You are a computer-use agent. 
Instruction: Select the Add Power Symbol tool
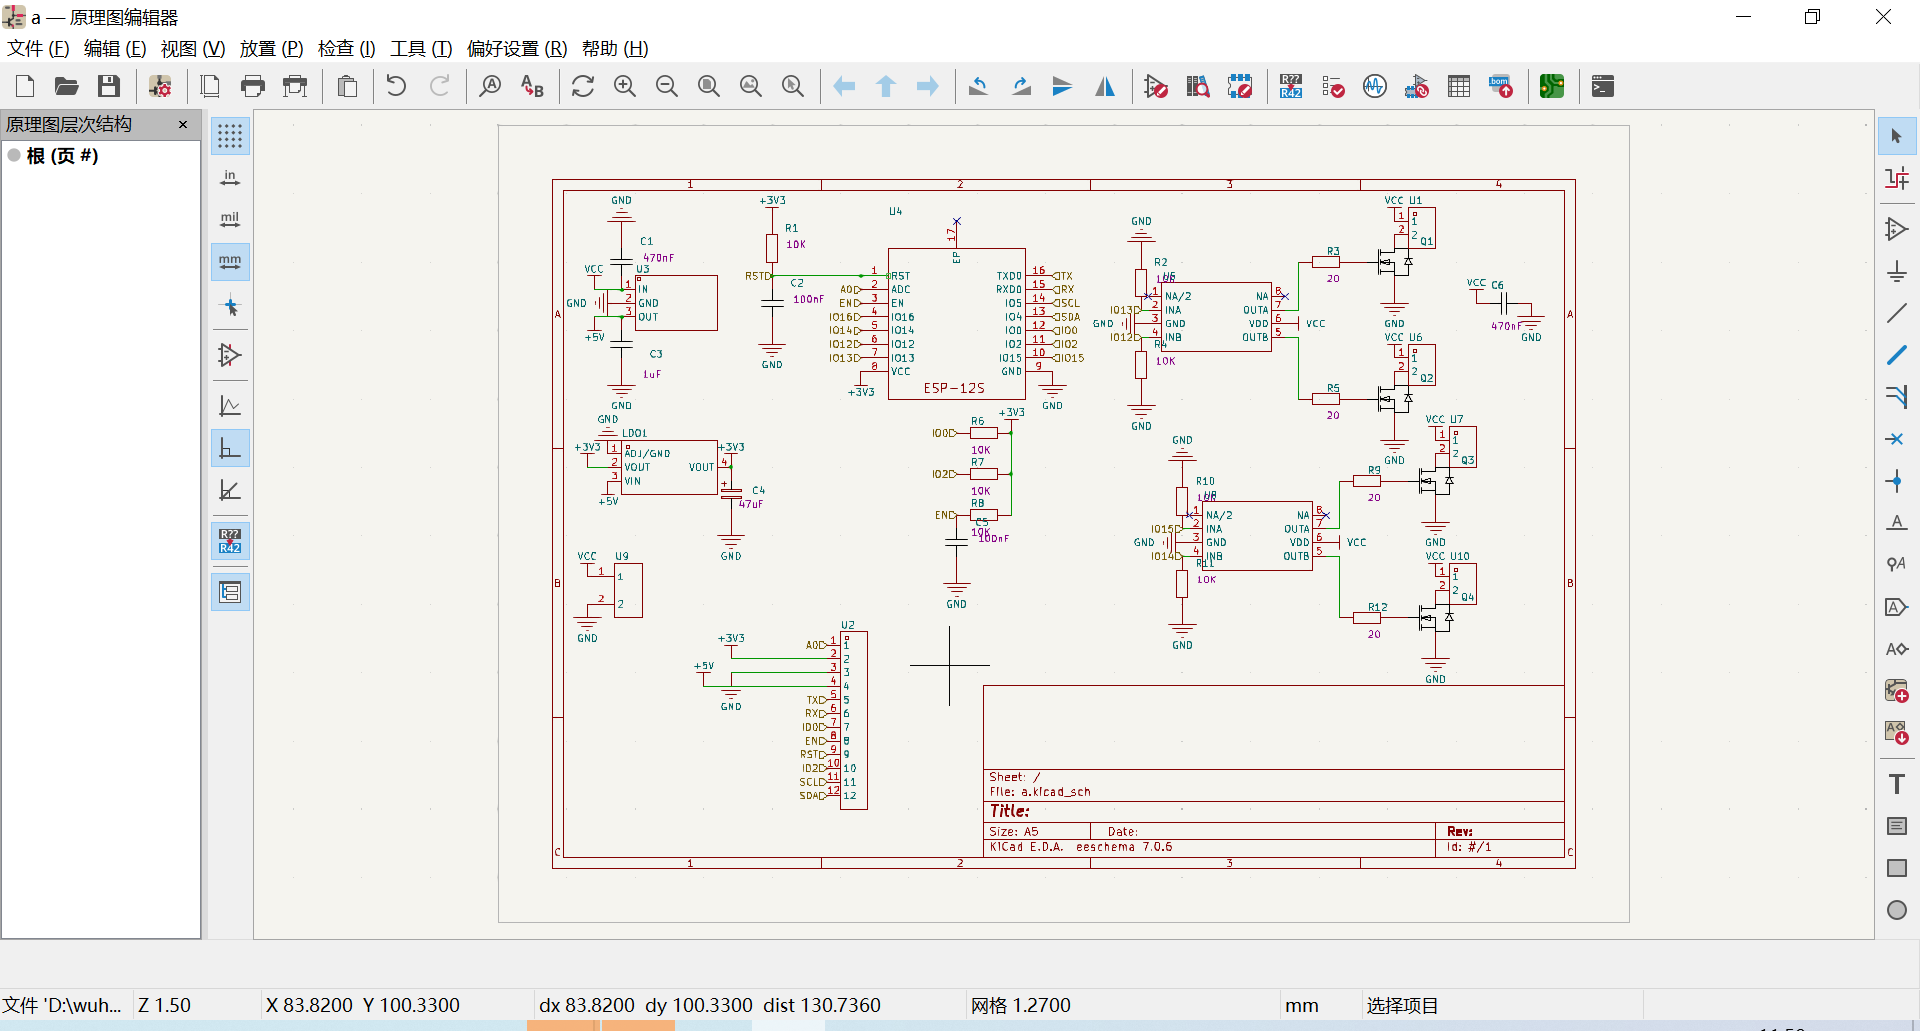(x=1897, y=272)
